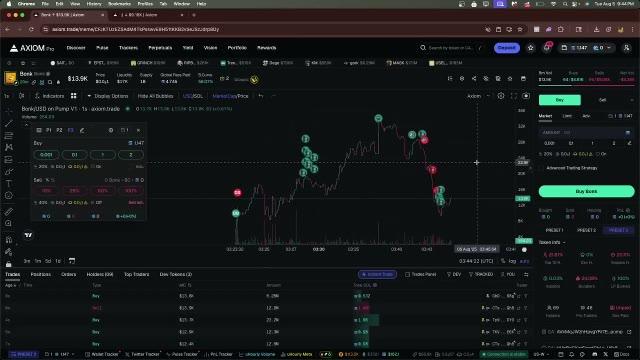The width and height of the screenshot is (640, 360).
Task: Click the TradingView logo on chart
Action: coord(28,235)
